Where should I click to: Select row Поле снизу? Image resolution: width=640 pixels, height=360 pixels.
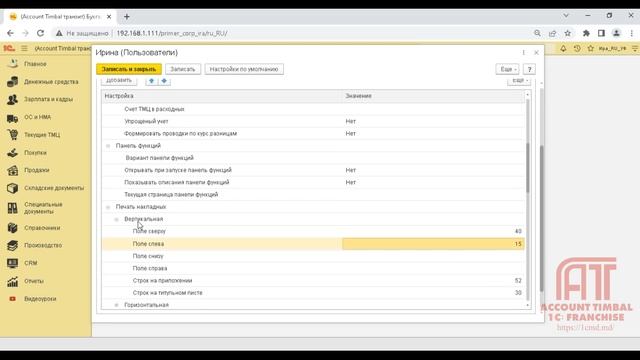coord(313,256)
